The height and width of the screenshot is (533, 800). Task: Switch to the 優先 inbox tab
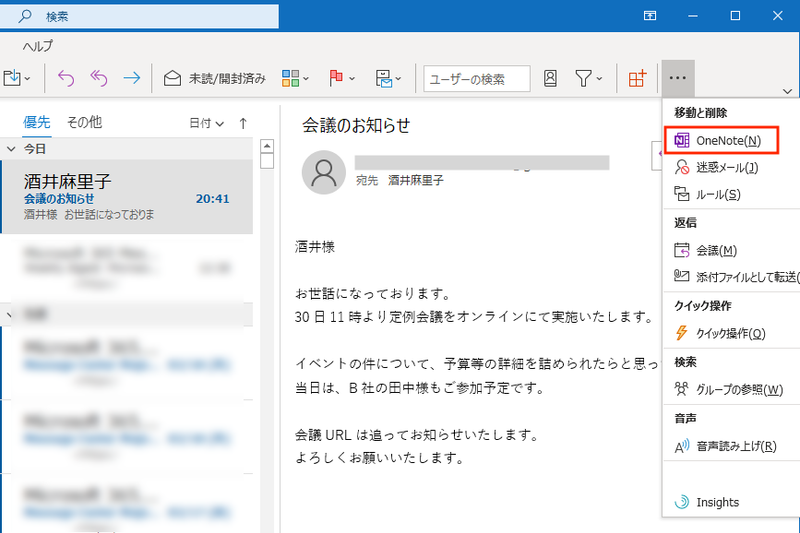(37, 122)
